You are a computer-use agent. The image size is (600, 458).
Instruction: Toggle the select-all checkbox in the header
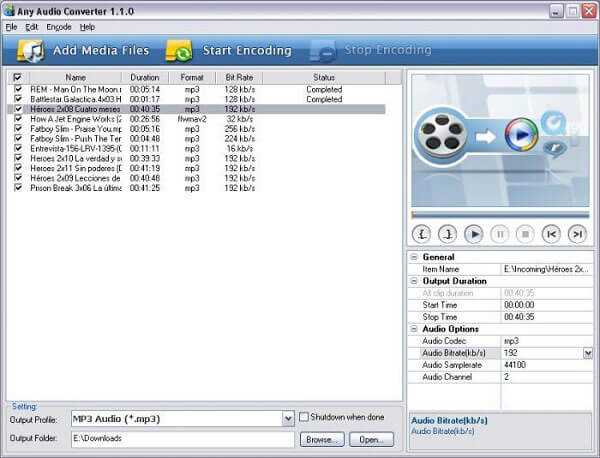tap(17, 77)
